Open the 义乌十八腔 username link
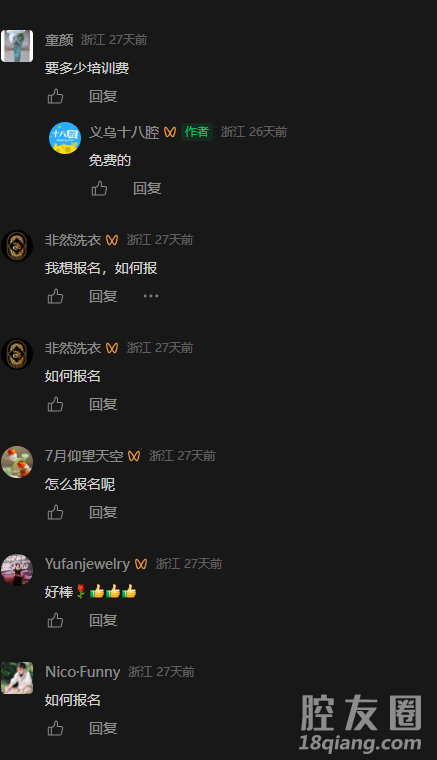This screenshot has height=760, width=437. [124, 132]
